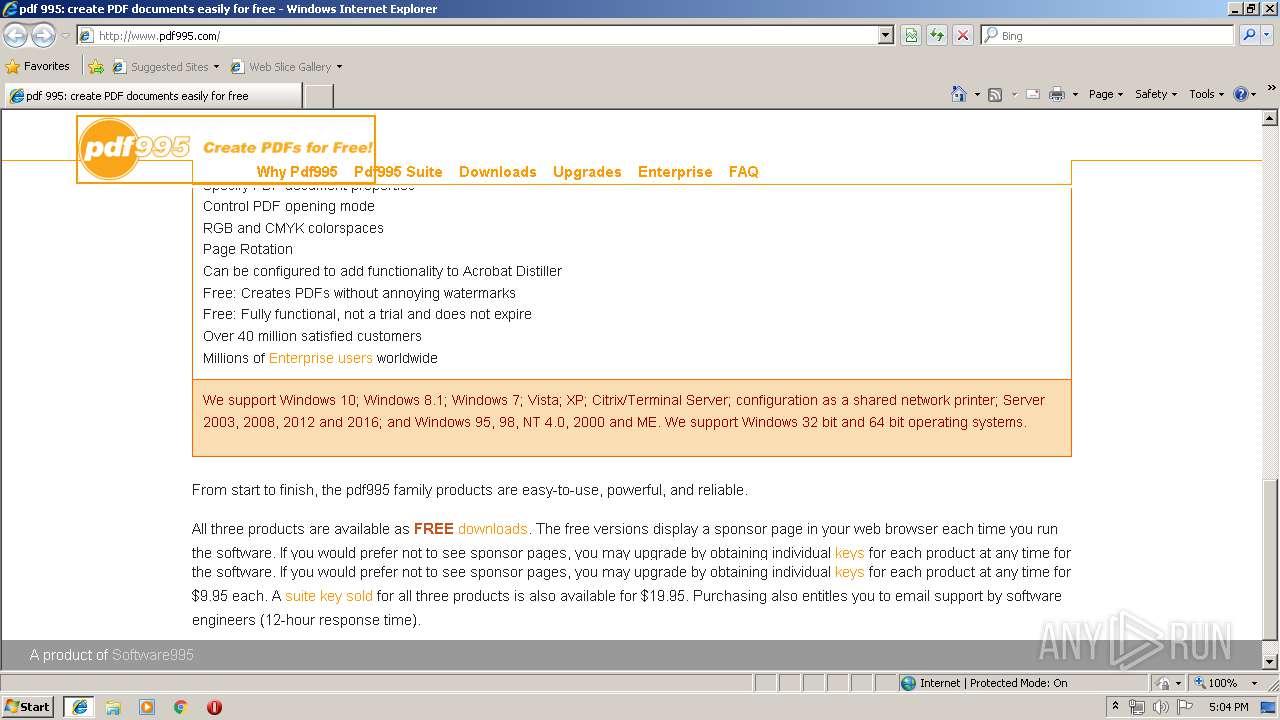Show hidden tray icons arrow
The width and height of the screenshot is (1280, 720).
1115,707
